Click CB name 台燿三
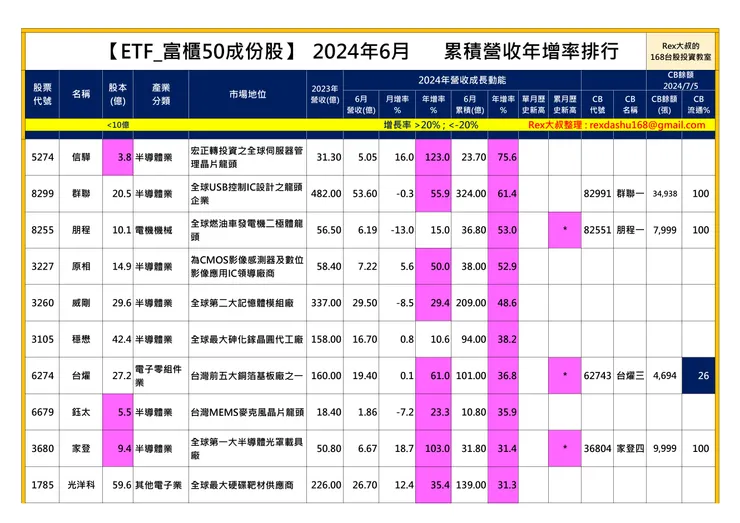 pyautogui.click(x=630, y=375)
